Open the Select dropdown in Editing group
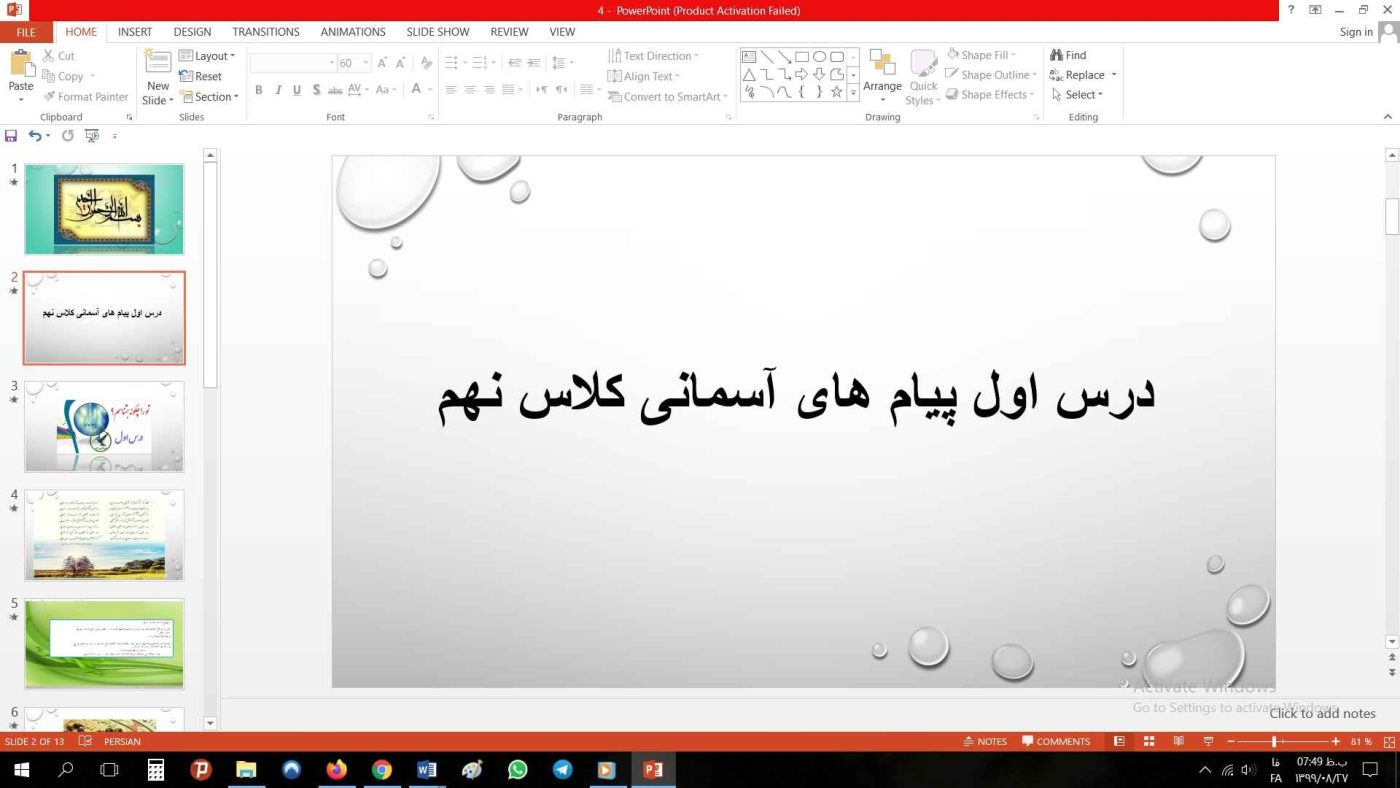This screenshot has height=788, width=1400. (1077, 95)
